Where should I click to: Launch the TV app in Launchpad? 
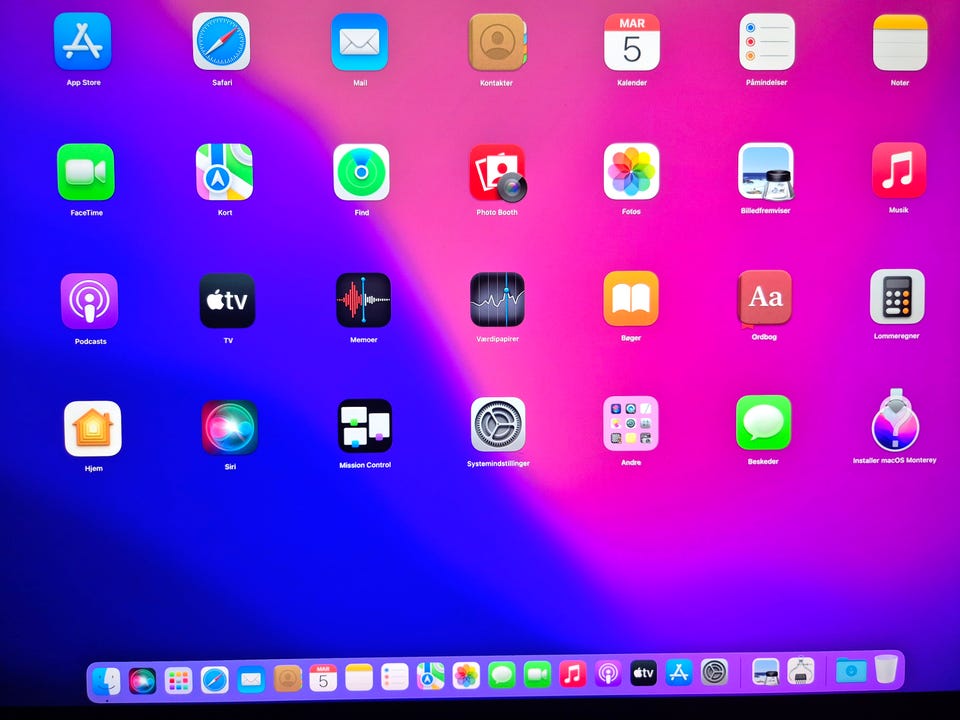point(227,301)
